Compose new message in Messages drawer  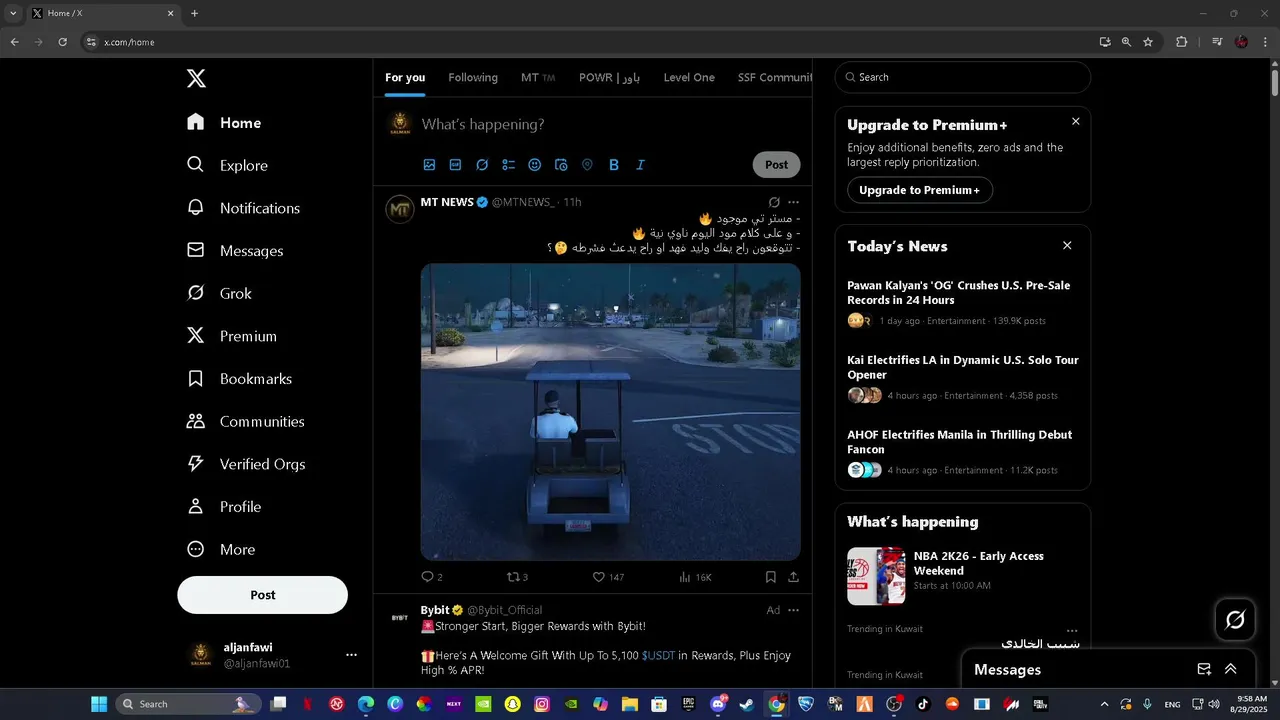(x=1204, y=669)
